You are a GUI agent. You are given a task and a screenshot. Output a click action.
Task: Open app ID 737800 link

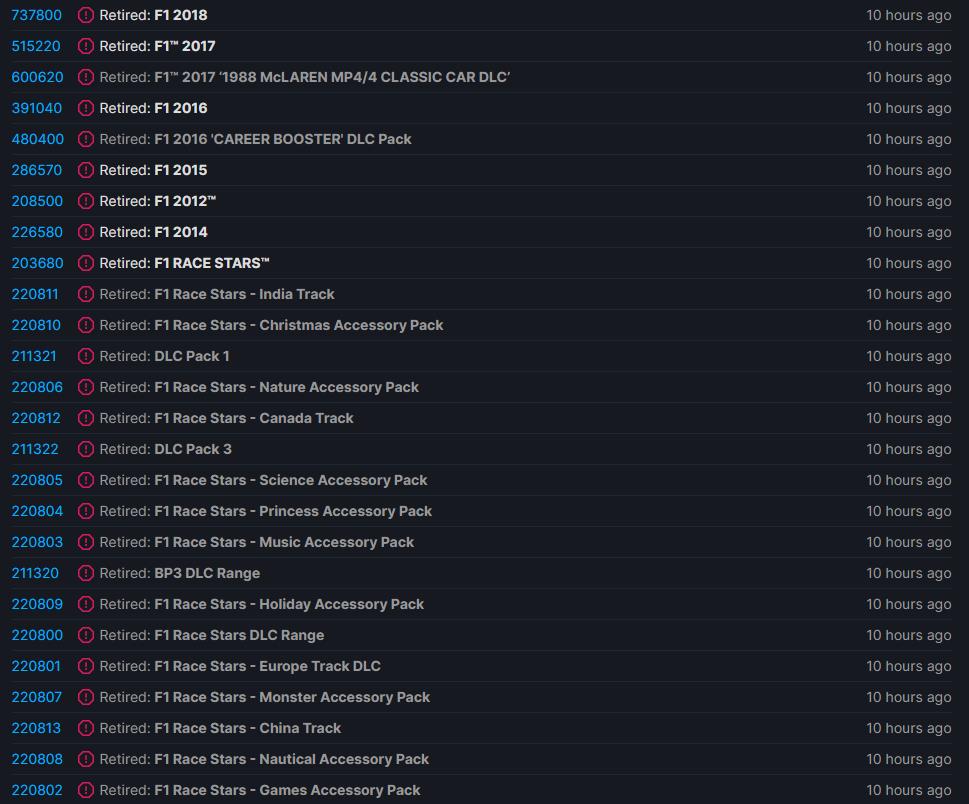(36, 15)
